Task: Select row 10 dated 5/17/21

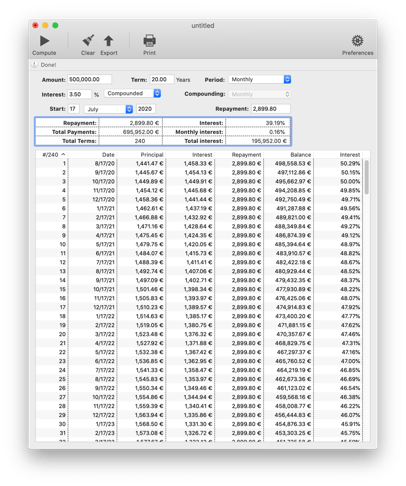Action: (x=199, y=244)
